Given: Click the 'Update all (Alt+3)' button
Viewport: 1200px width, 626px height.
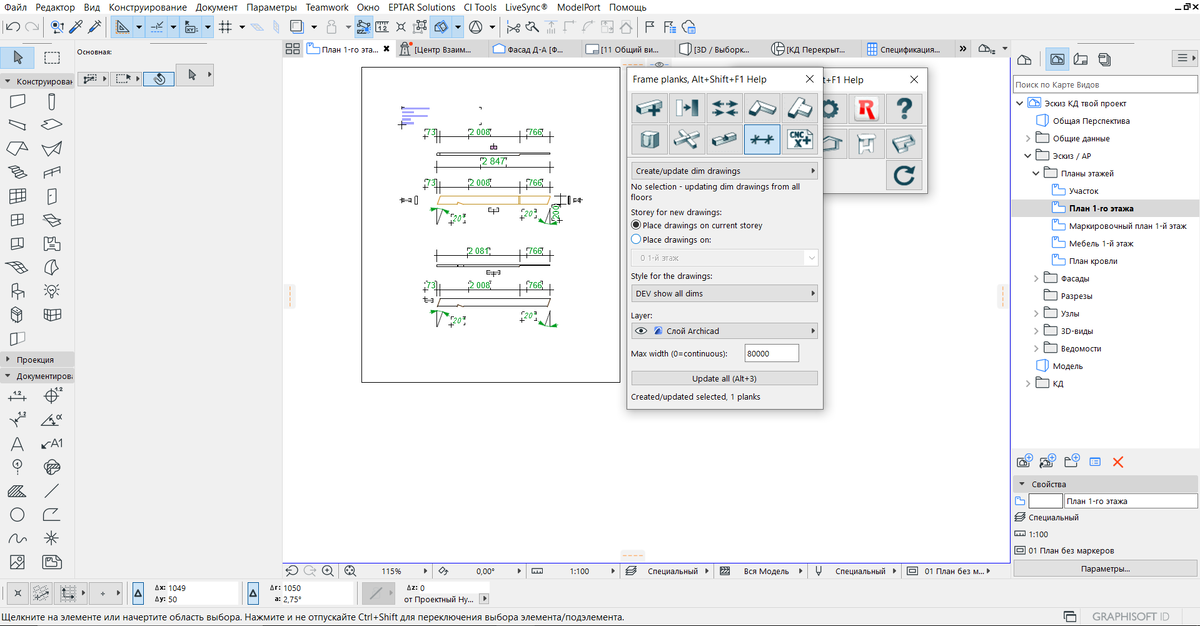Looking at the screenshot, I should pyautogui.click(x=724, y=378).
